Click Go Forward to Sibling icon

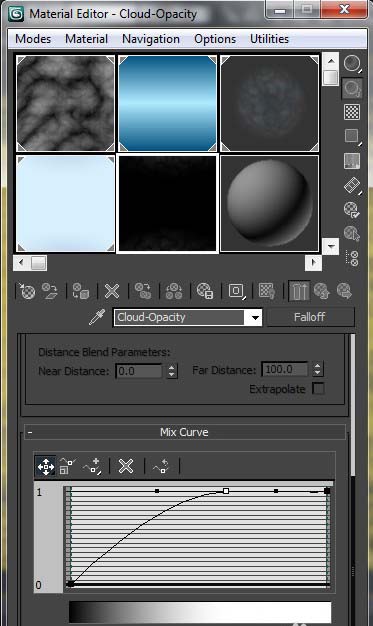pos(344,291)
